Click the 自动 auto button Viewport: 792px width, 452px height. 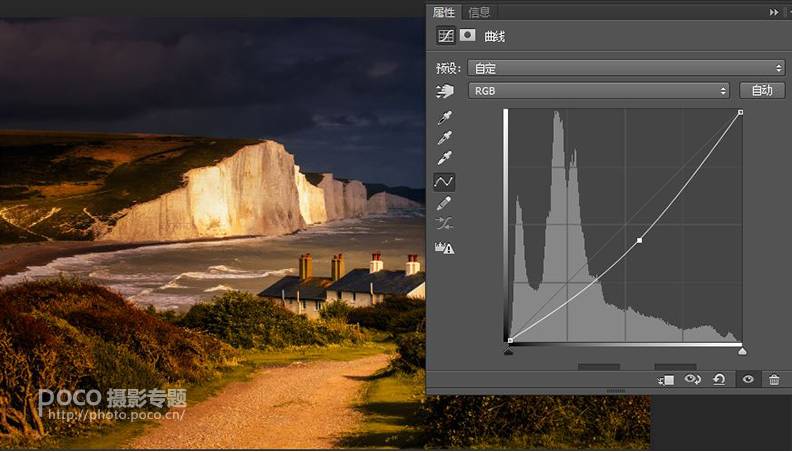[x=762, y=90]
